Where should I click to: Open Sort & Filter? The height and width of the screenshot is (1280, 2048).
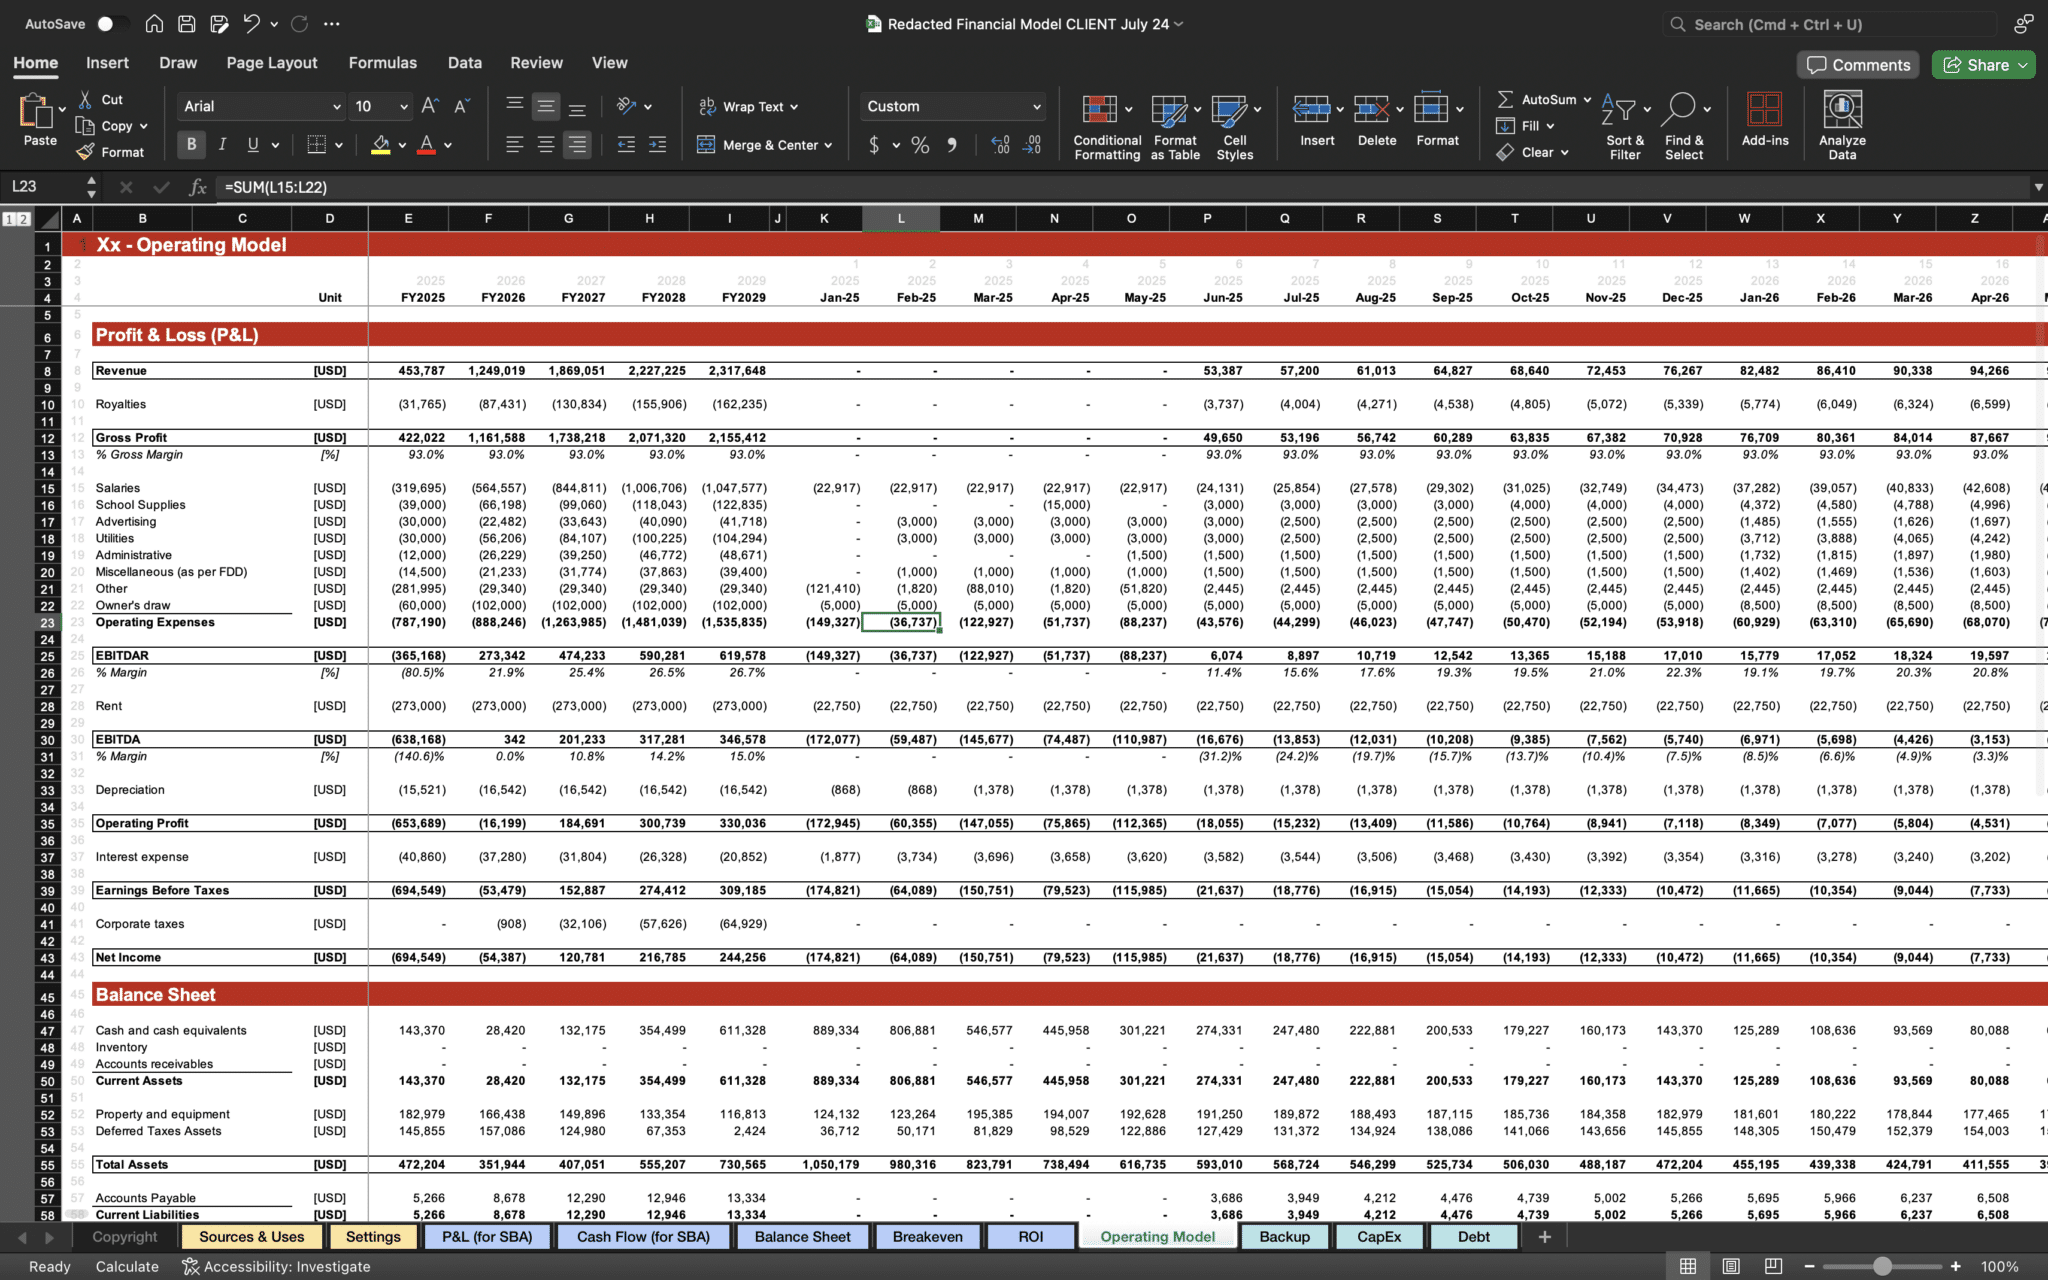pyautogui.click(x=1624, y=127)
